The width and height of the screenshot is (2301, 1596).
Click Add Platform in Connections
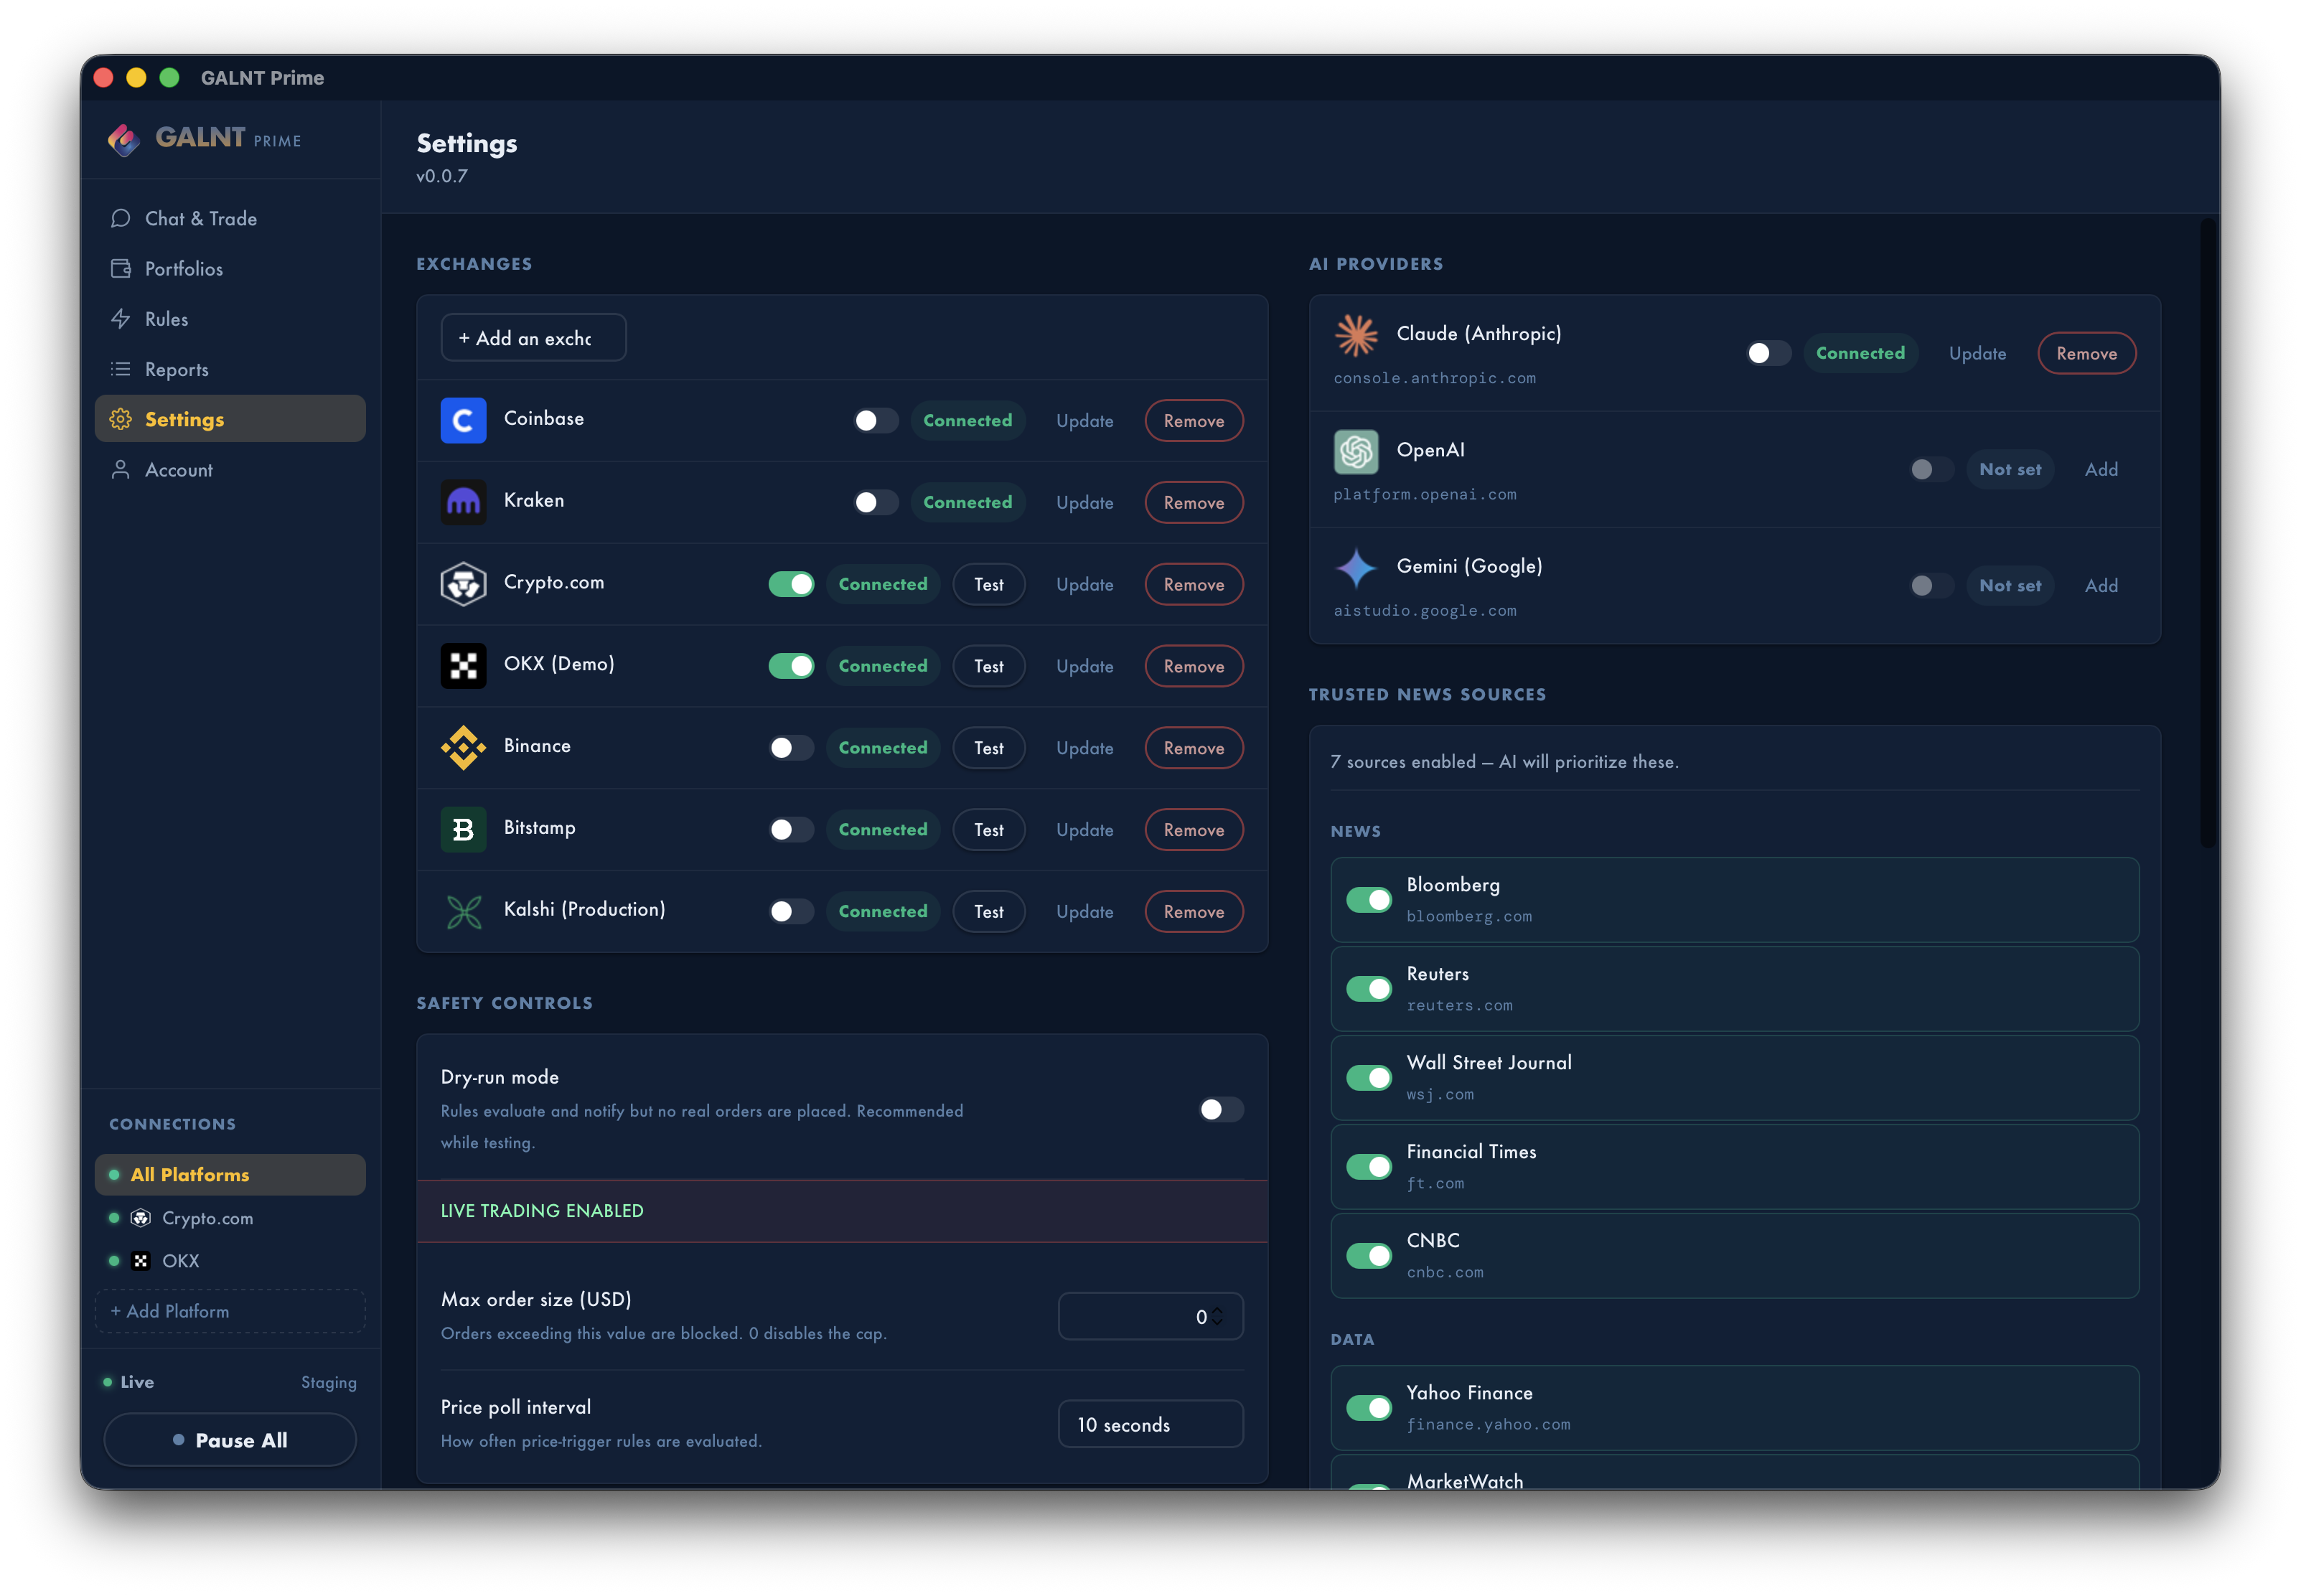(230, 1311)
